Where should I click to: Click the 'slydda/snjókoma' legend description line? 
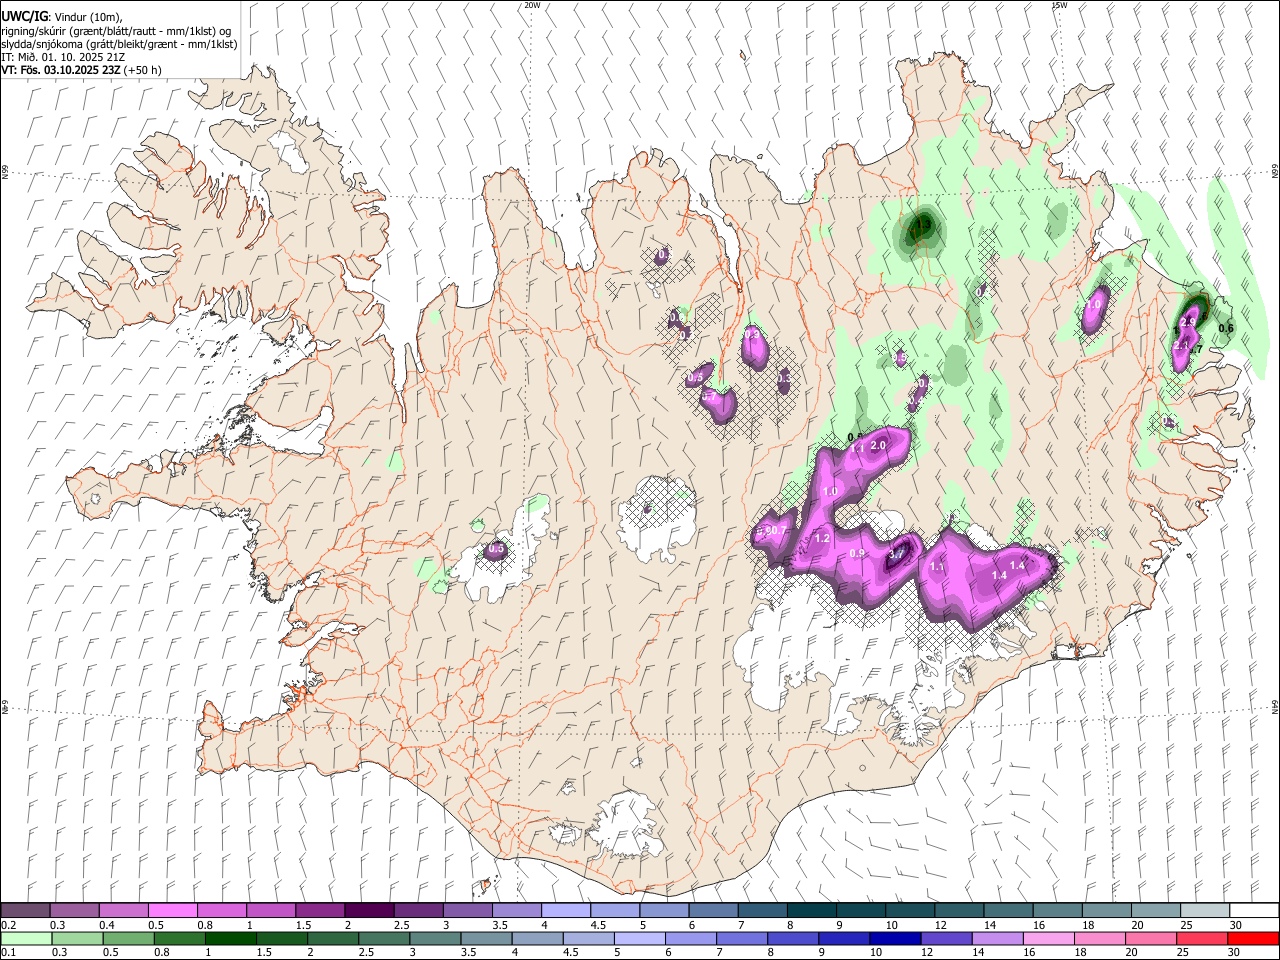click(x=119, y=44)
